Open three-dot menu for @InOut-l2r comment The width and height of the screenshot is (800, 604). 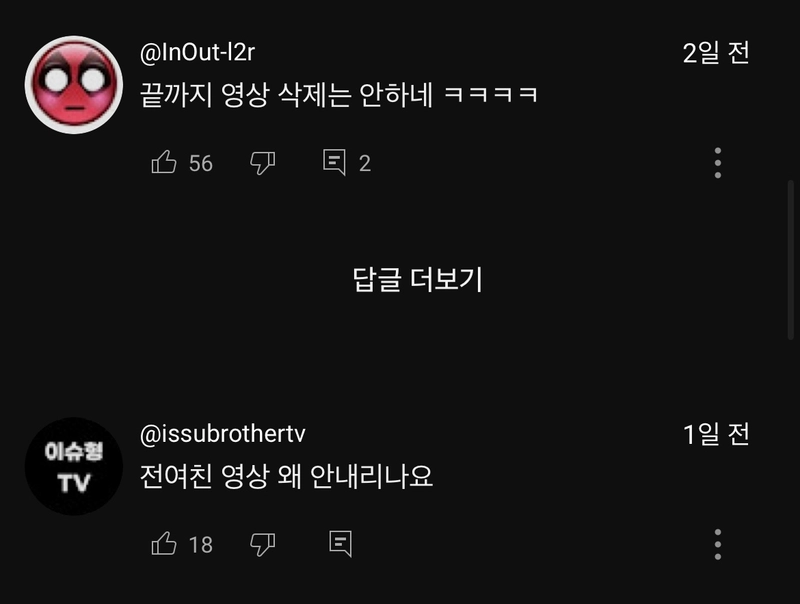(x=717, y=163)
